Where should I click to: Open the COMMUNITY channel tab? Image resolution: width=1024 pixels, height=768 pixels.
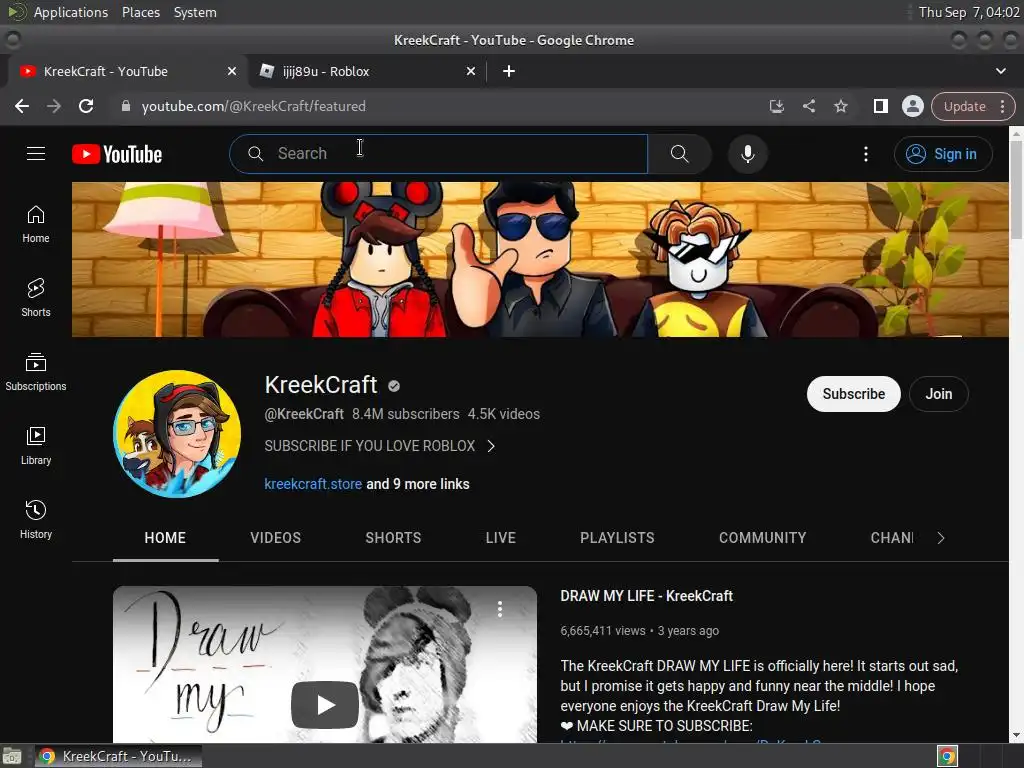click(763, 538)
